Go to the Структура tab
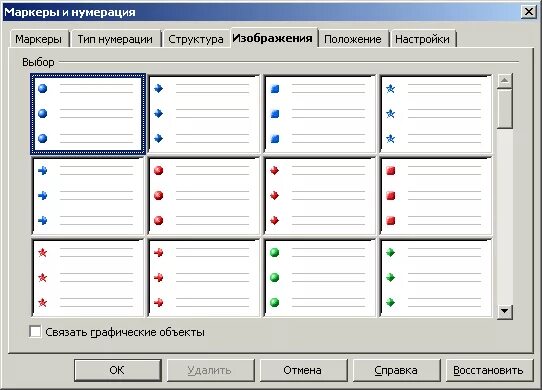Screen dimensions: 542x390 tap(196, 39)
